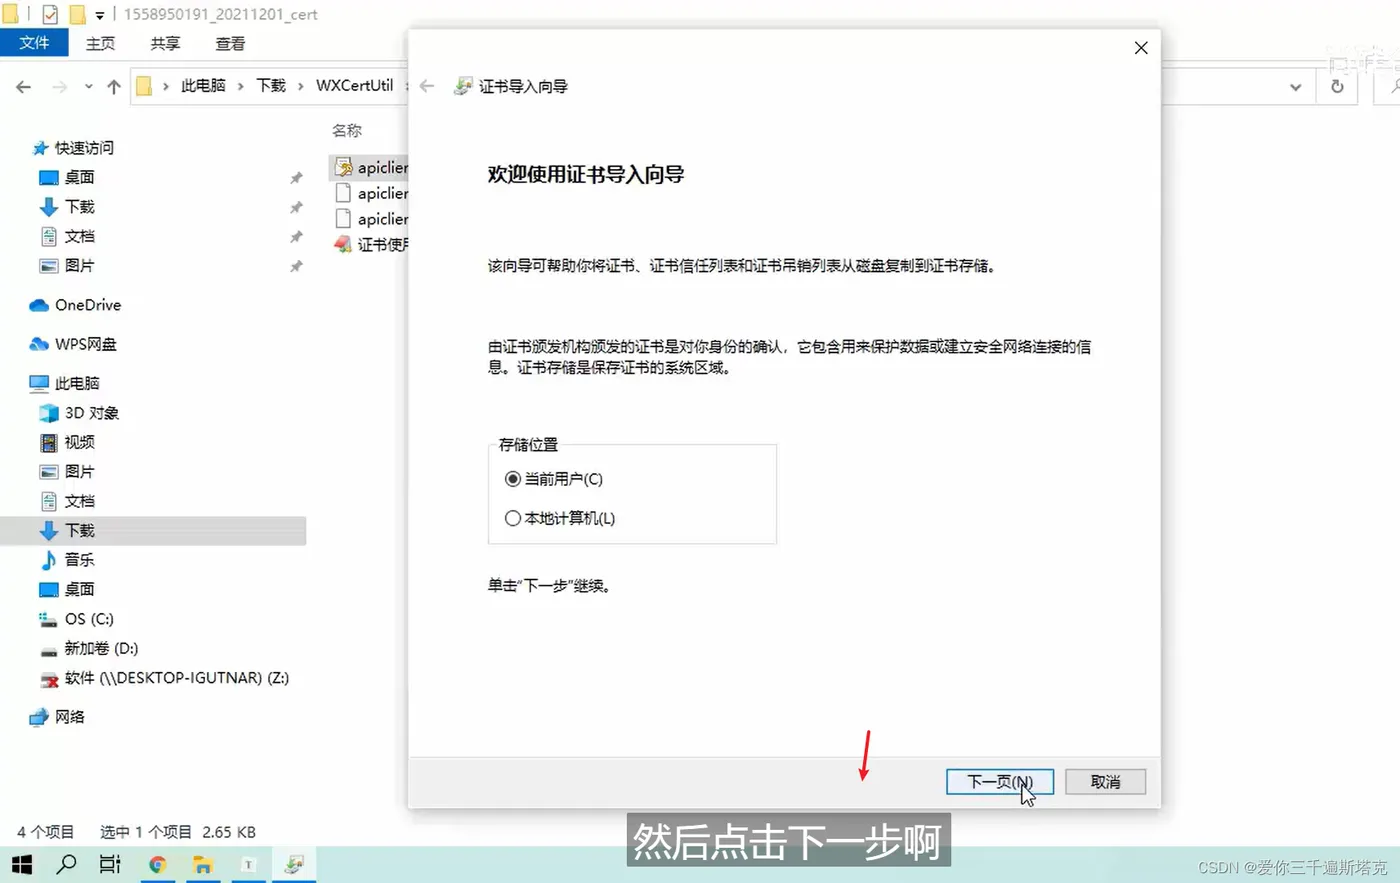Viewport: 1400px width, 883px height.
Task: Select 此电脑 in the navigation pane
Action: [x=77, y=383]
